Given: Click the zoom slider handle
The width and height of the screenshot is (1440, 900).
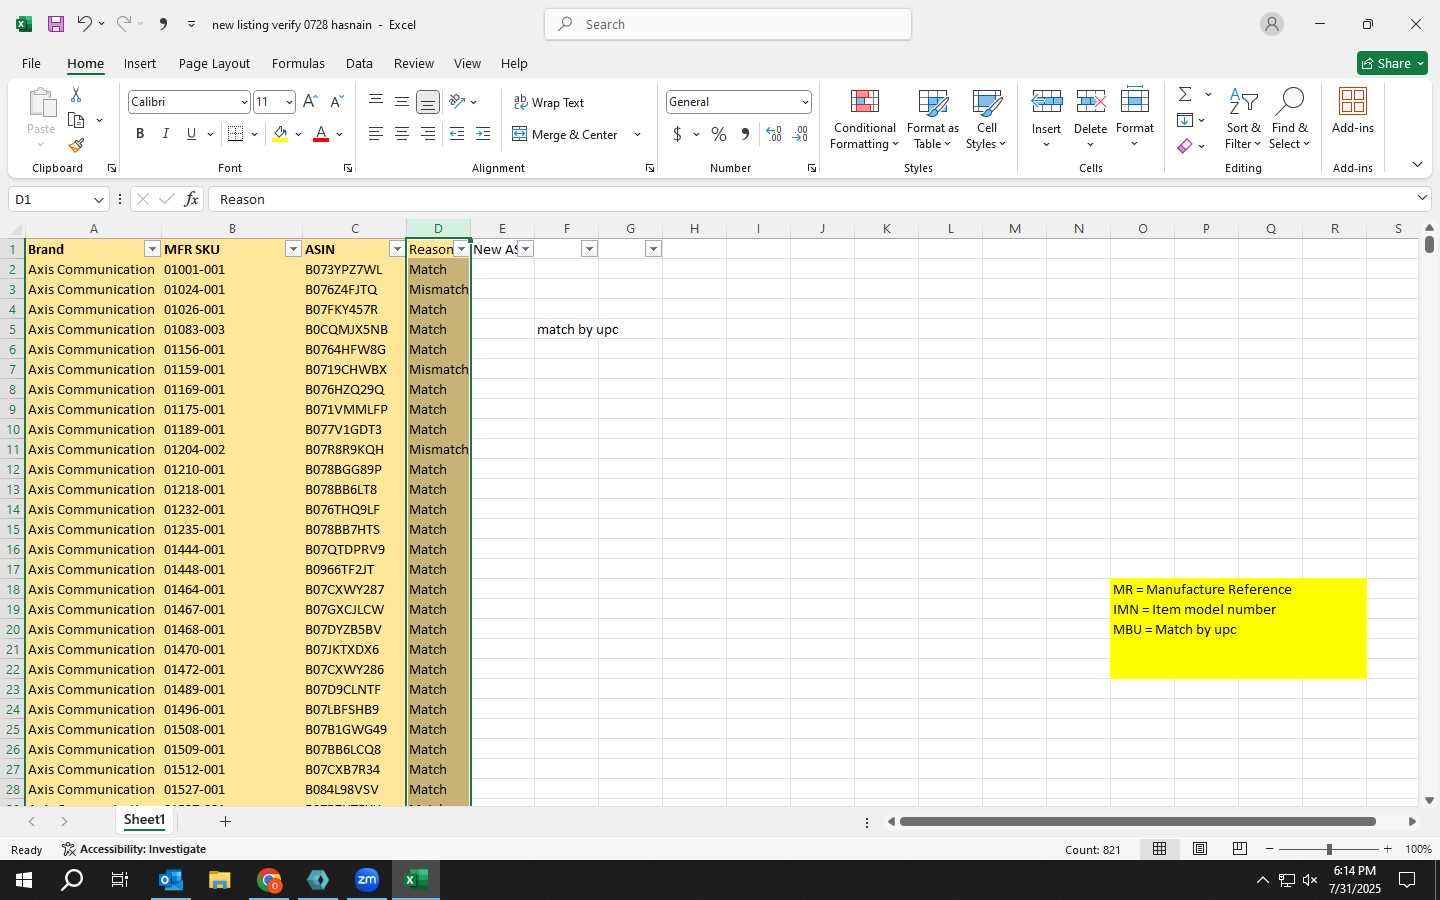Looking at the screenshot, I should point(1329,849).
